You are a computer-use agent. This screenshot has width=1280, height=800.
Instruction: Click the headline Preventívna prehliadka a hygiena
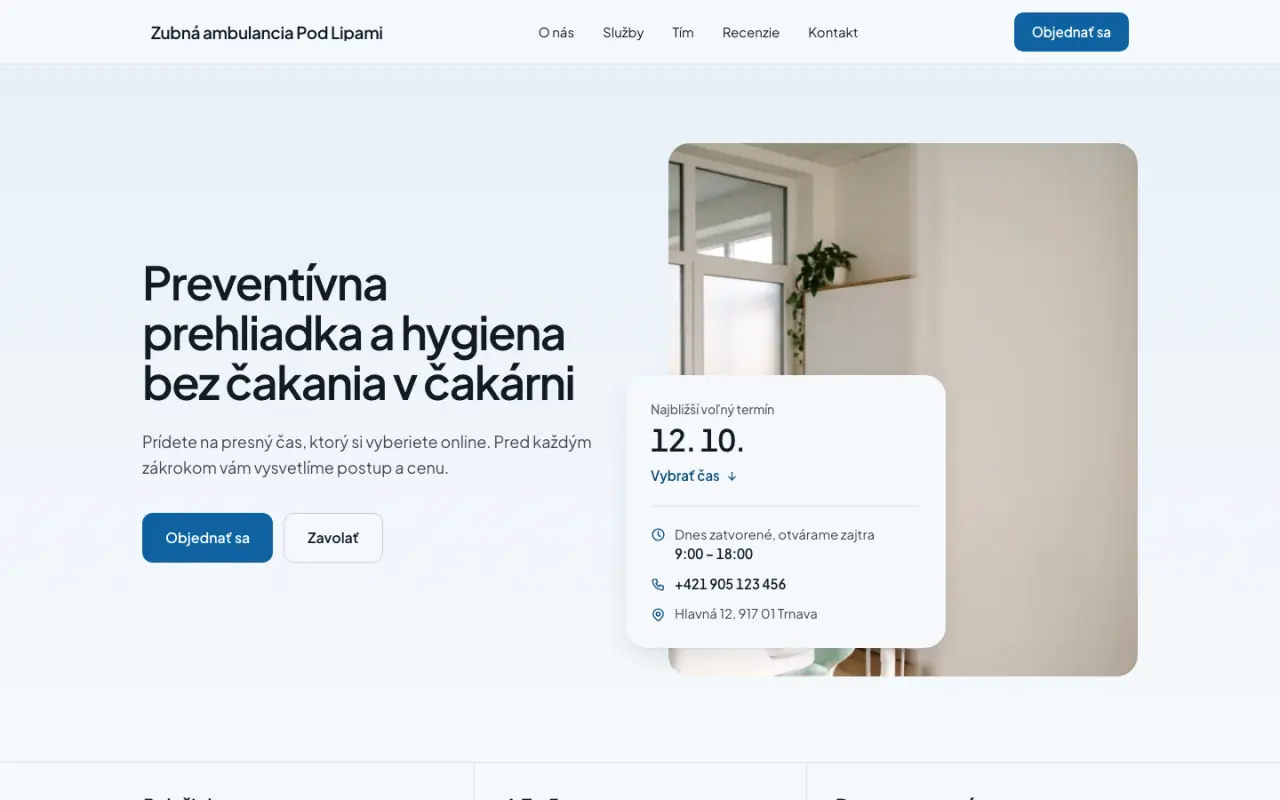(359, 333)
